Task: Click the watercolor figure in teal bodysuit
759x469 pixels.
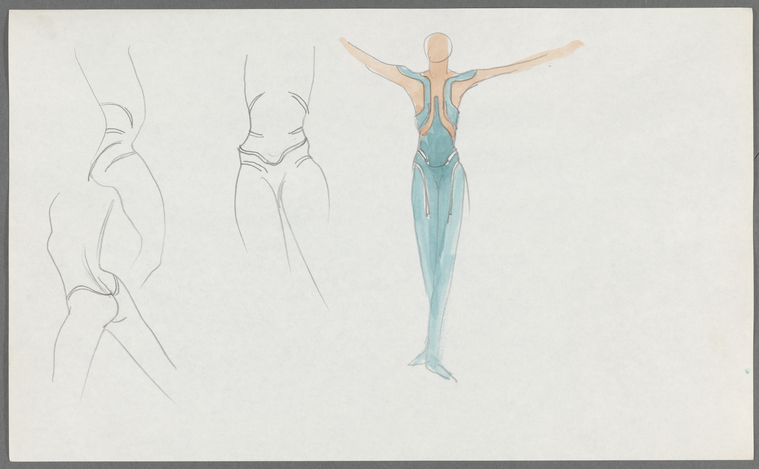Action: pos(460,207)
